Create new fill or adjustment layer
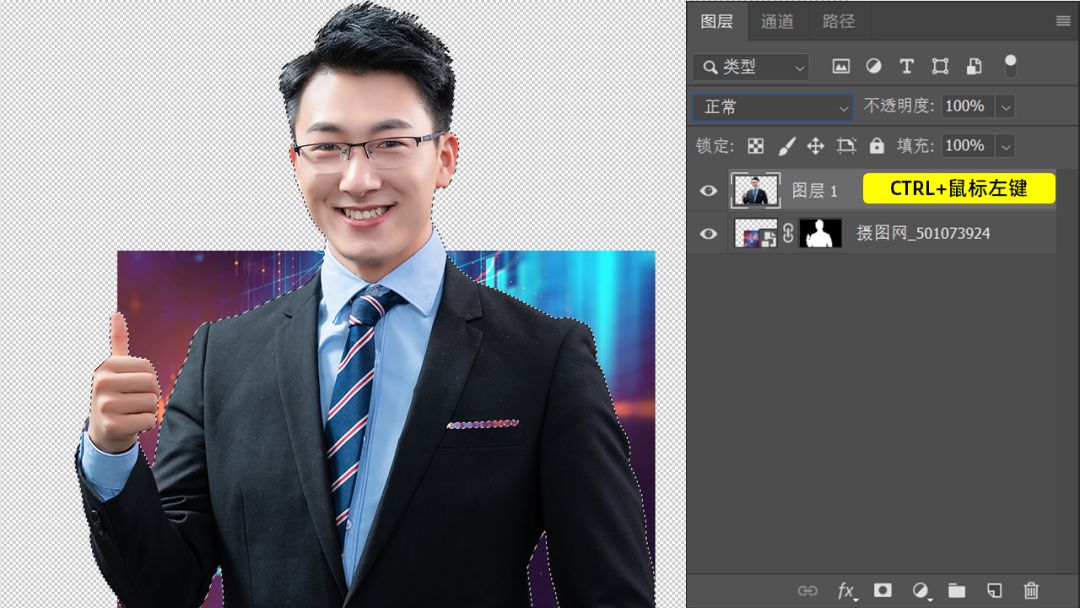1080x608 pixels. tap(920, 591)
